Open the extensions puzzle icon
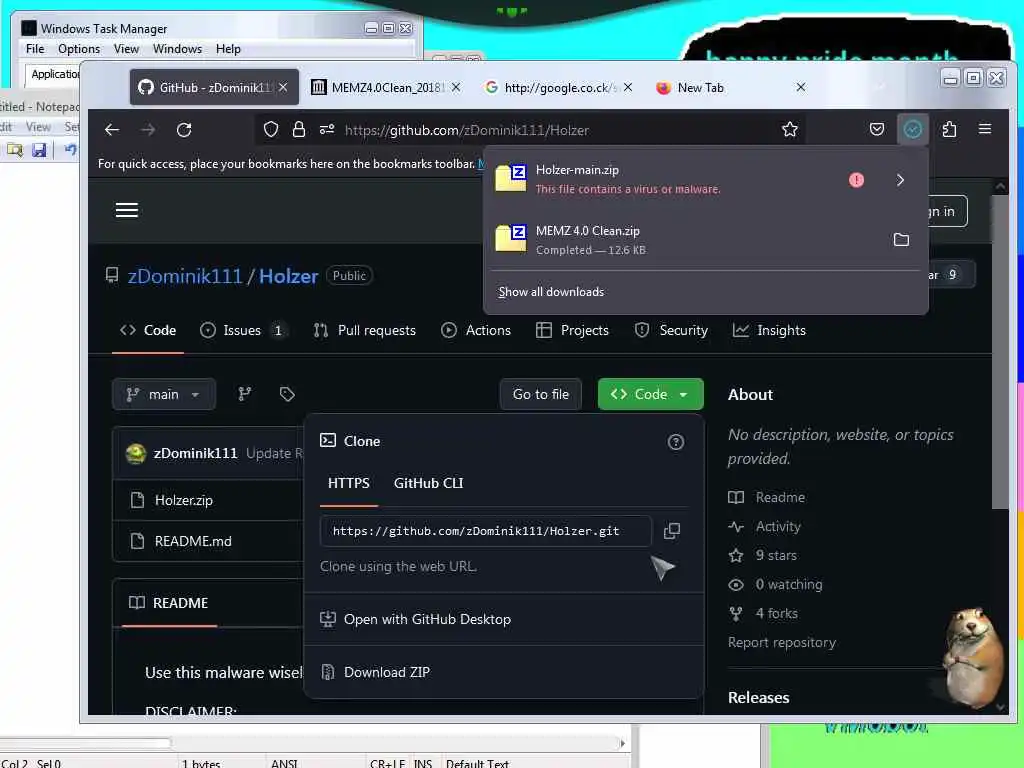Image resolution: width=1024 pixels, height=768 pixels. pos(950,129)
